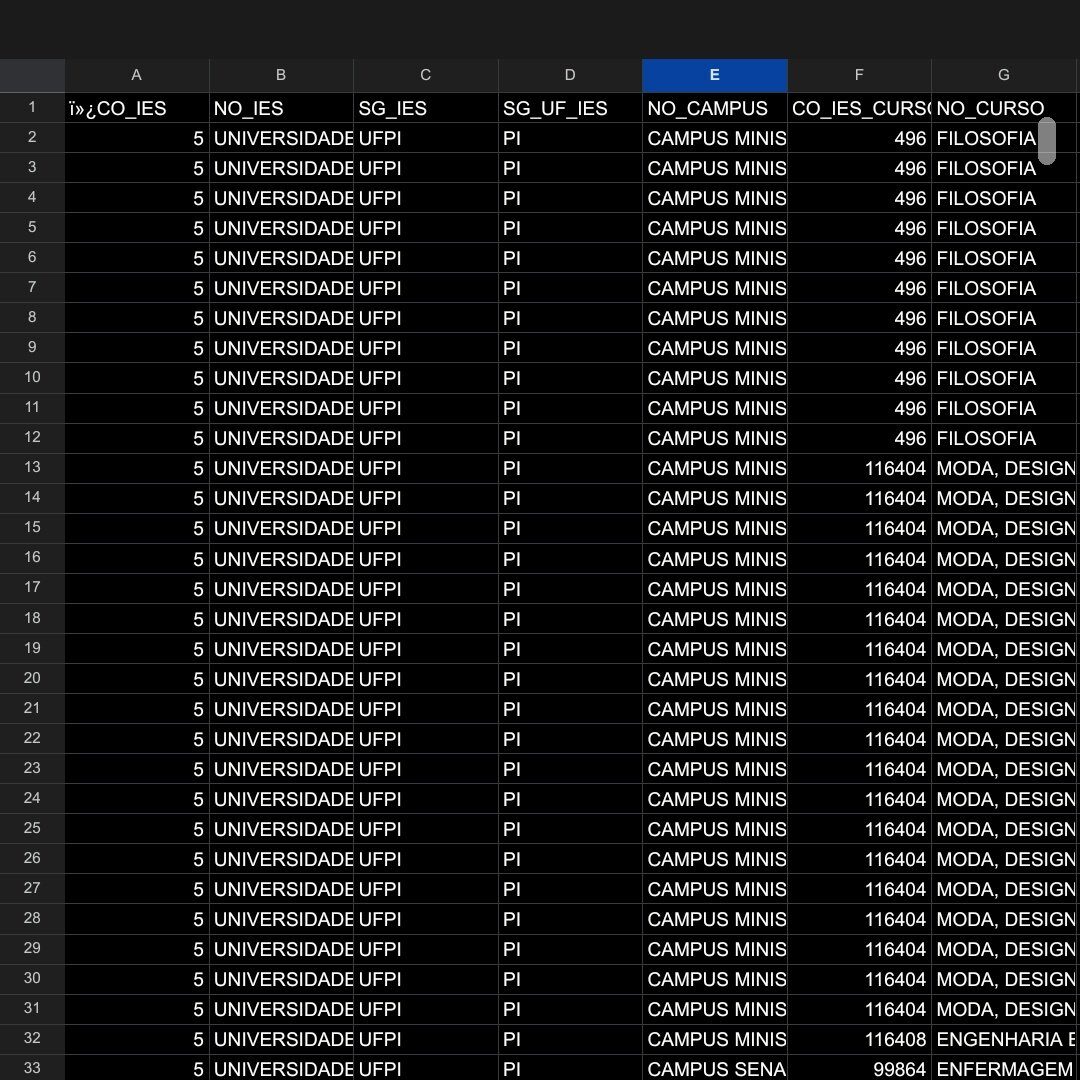The height and width of the screenshot is (1080, 1080).
Task: Click the 99864 cell in row 33
Action: [x=859, y=1068]
